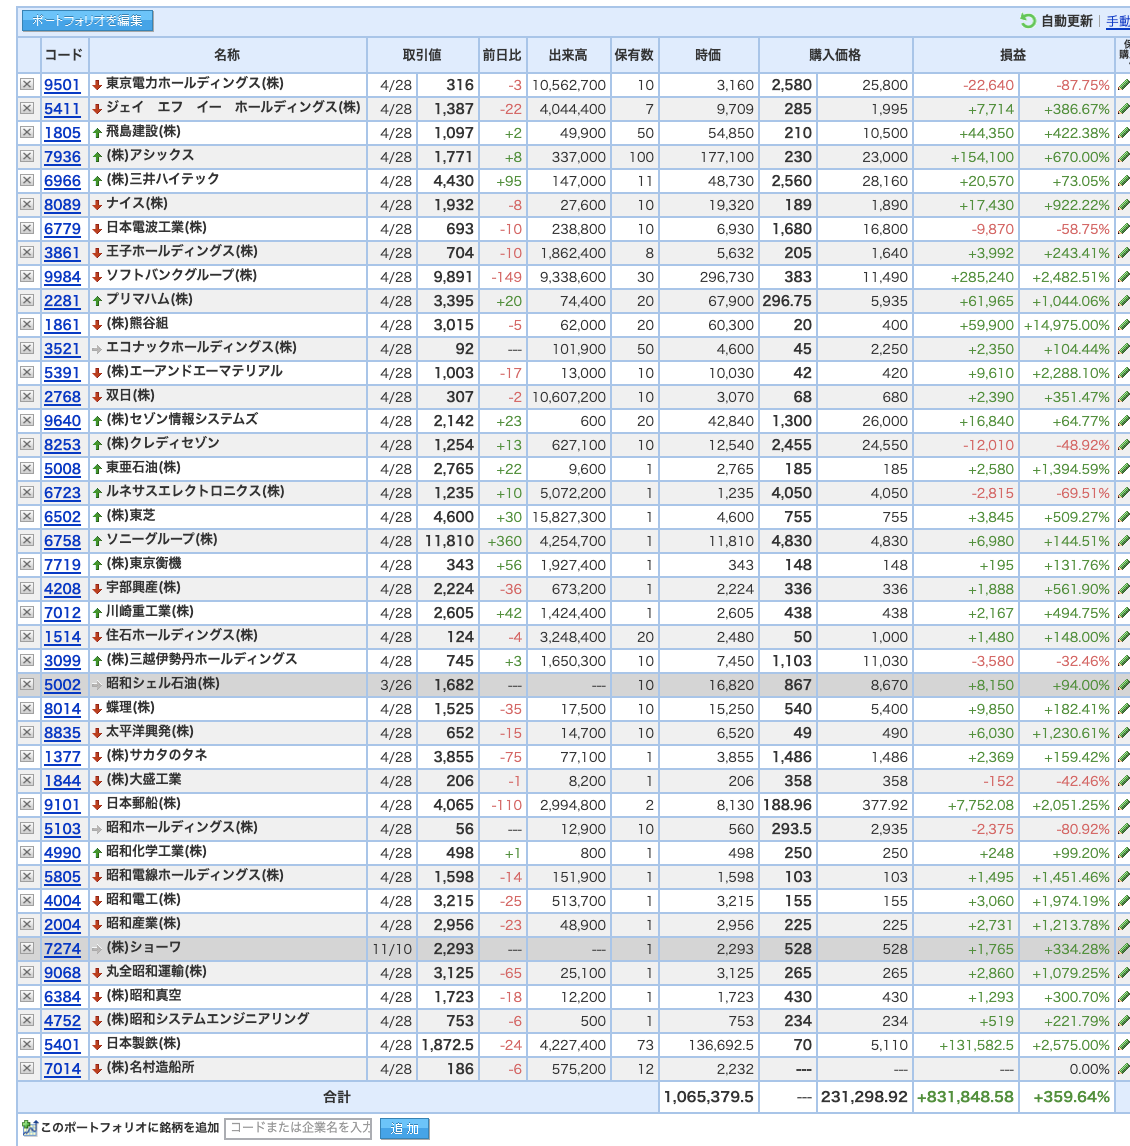Edit the 名村造船所 row via pencil icon

[1123, 1069]
